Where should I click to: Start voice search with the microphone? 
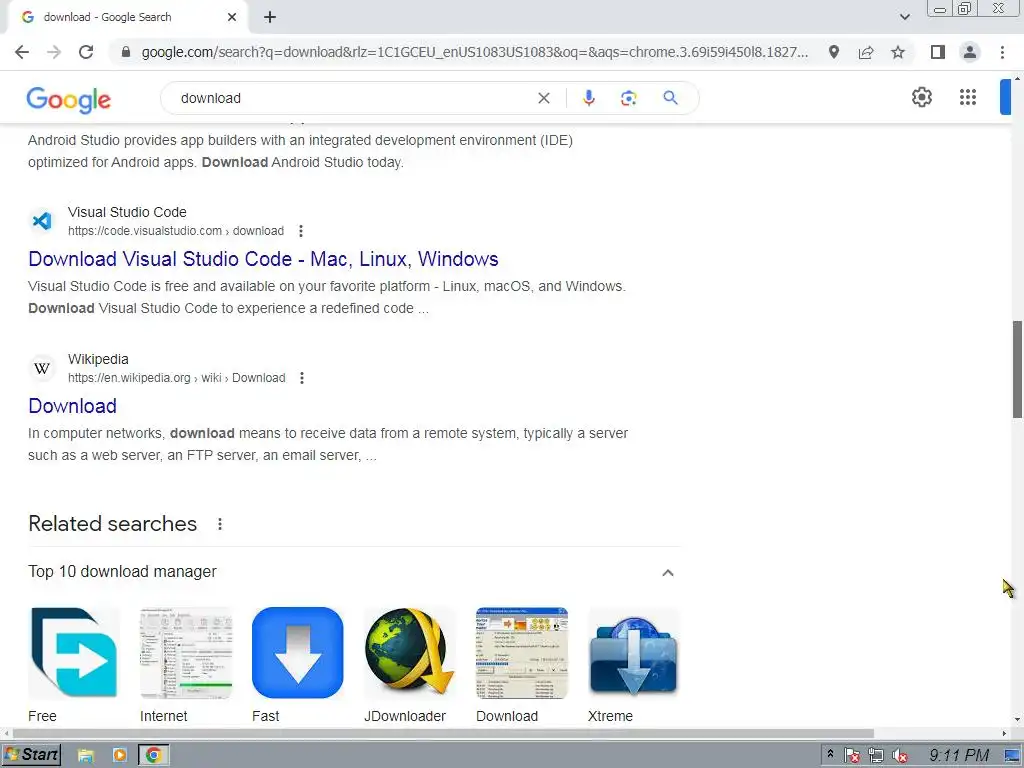588,98
